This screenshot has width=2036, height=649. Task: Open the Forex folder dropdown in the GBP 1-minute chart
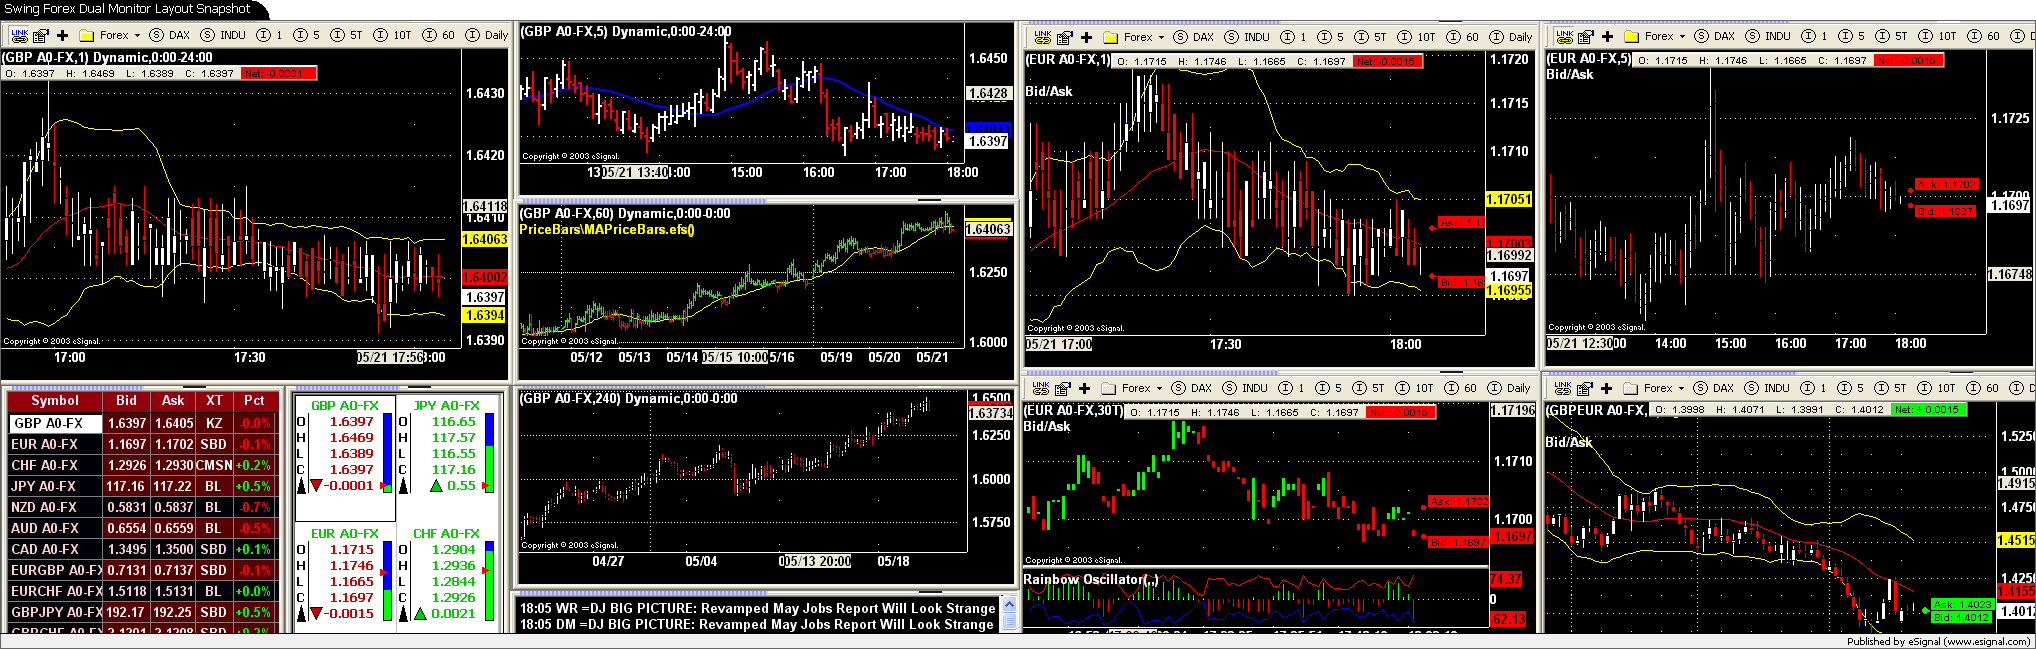(111, 35)
